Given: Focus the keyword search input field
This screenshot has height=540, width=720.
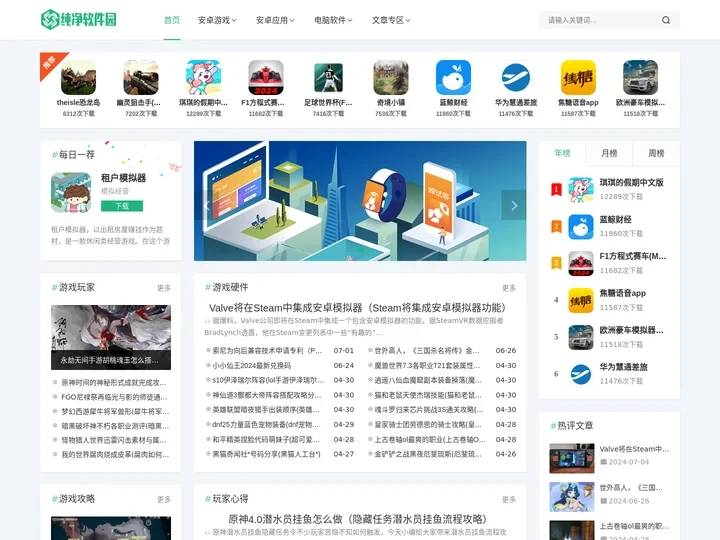Looking at the screenshot, I should 602,20.
